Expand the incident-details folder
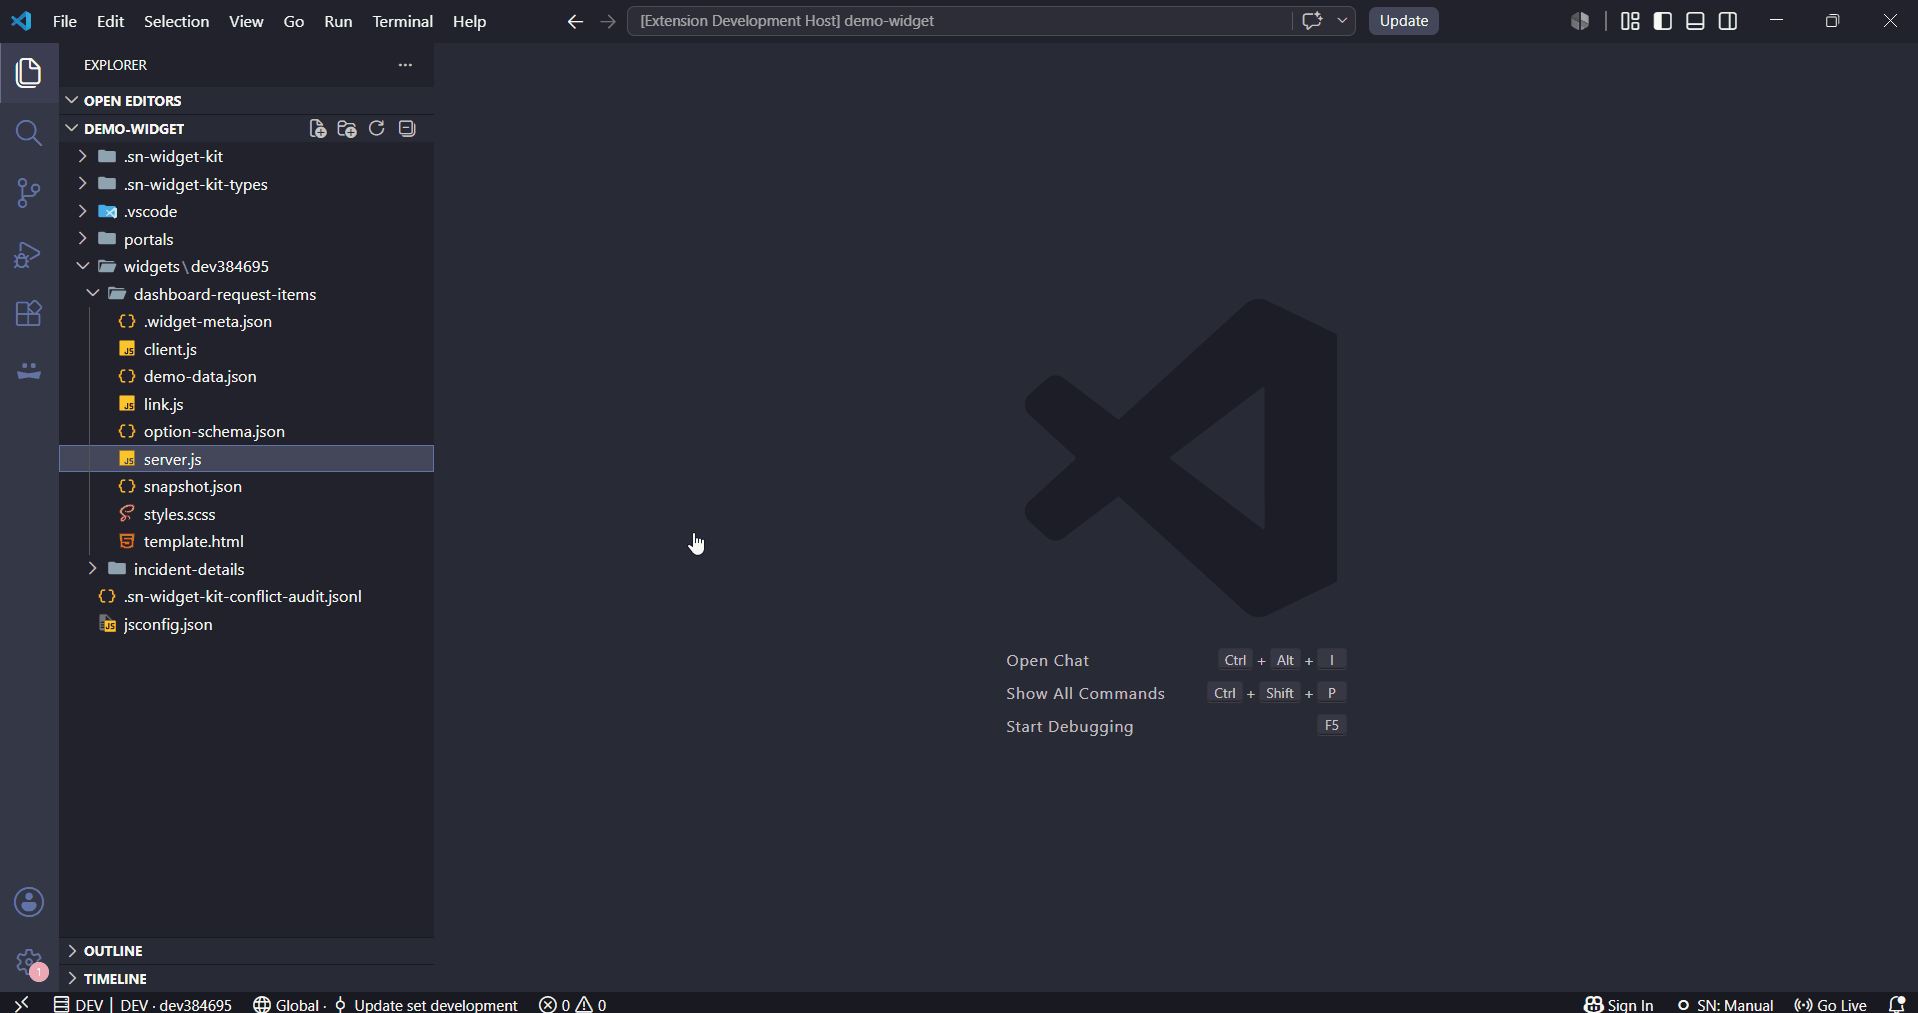This screenshot has width=1918, height=1013. [247, 569]
